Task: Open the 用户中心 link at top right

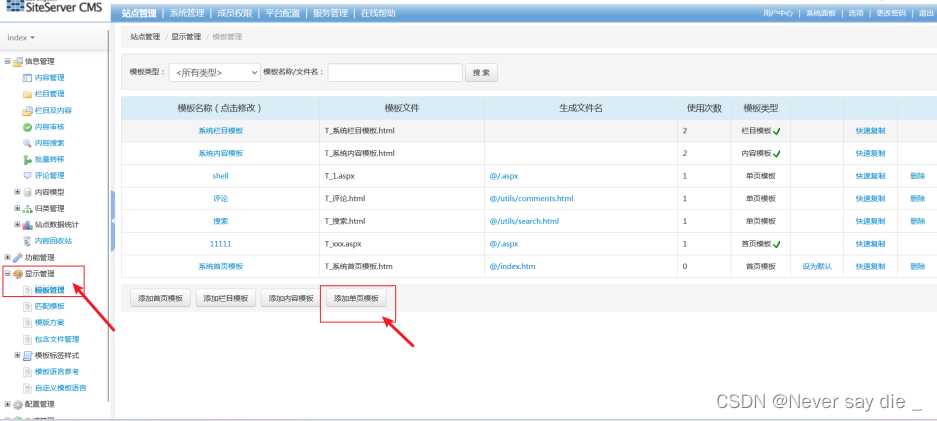Action: tap(778, 13)
